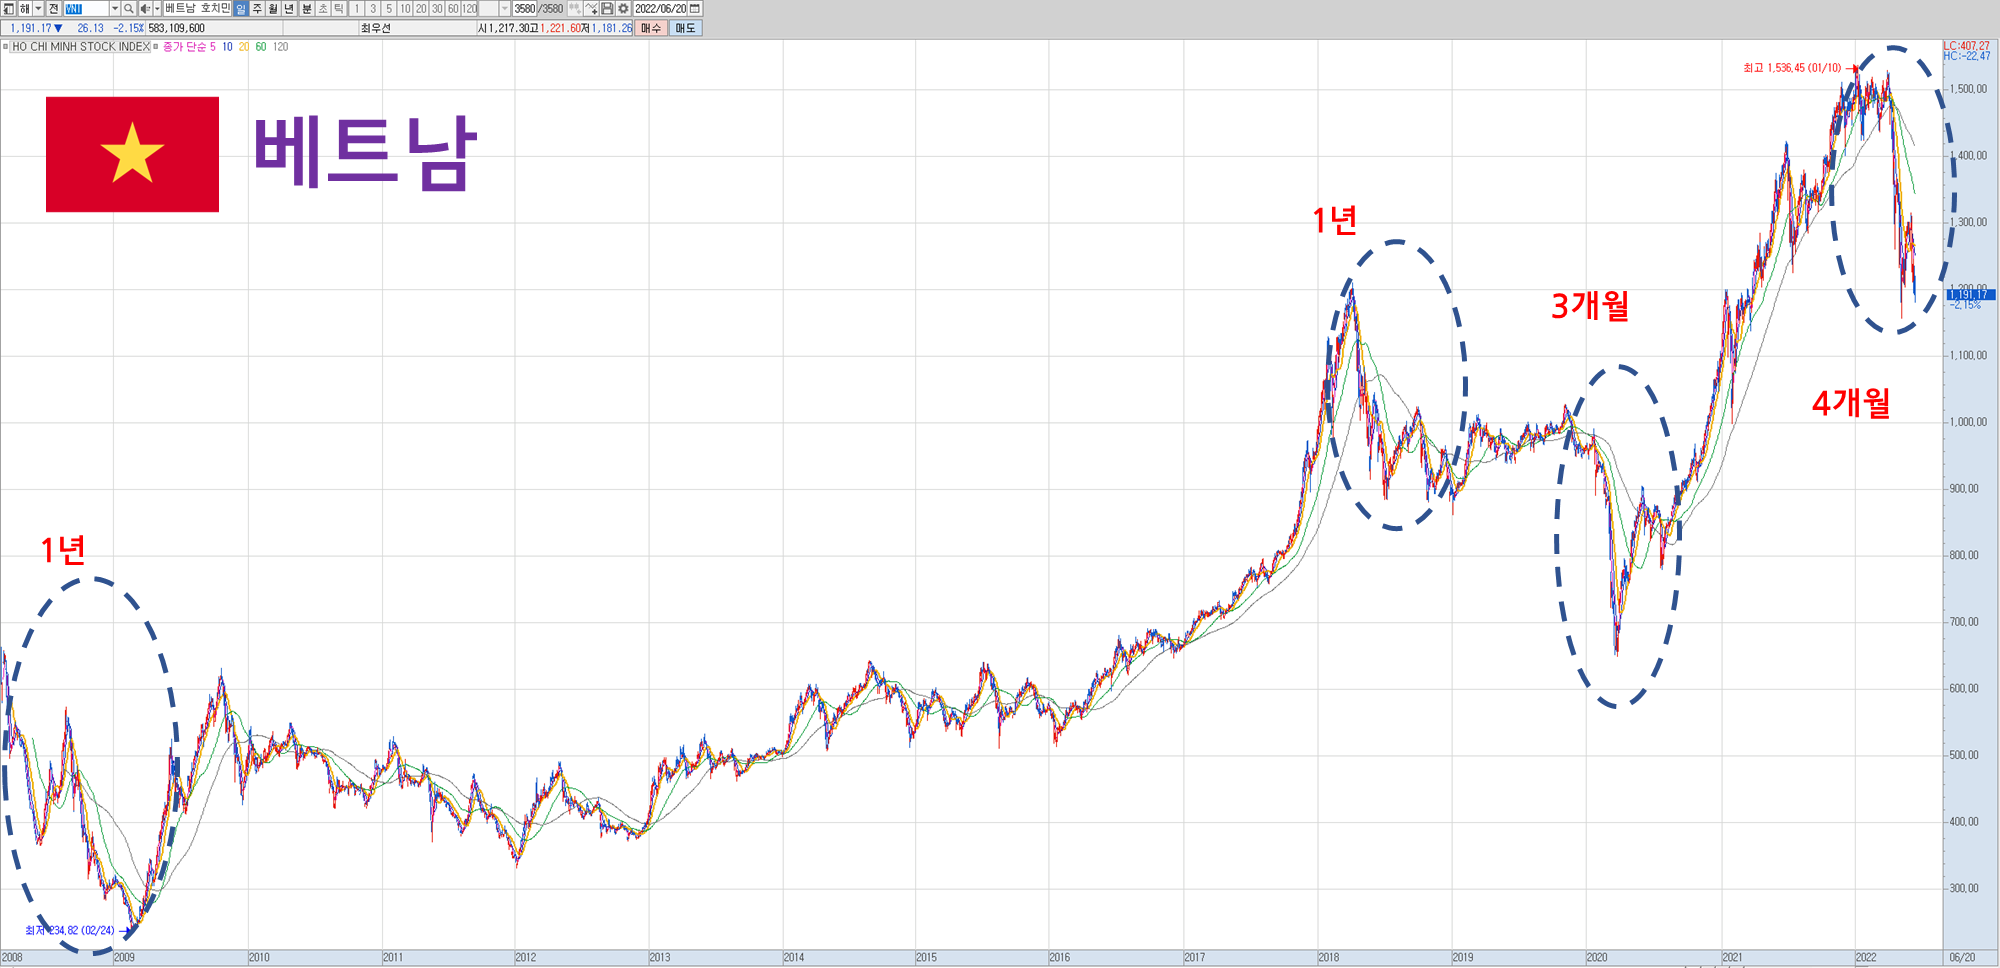Click the symbol search magnifier icon

[129, 8]
